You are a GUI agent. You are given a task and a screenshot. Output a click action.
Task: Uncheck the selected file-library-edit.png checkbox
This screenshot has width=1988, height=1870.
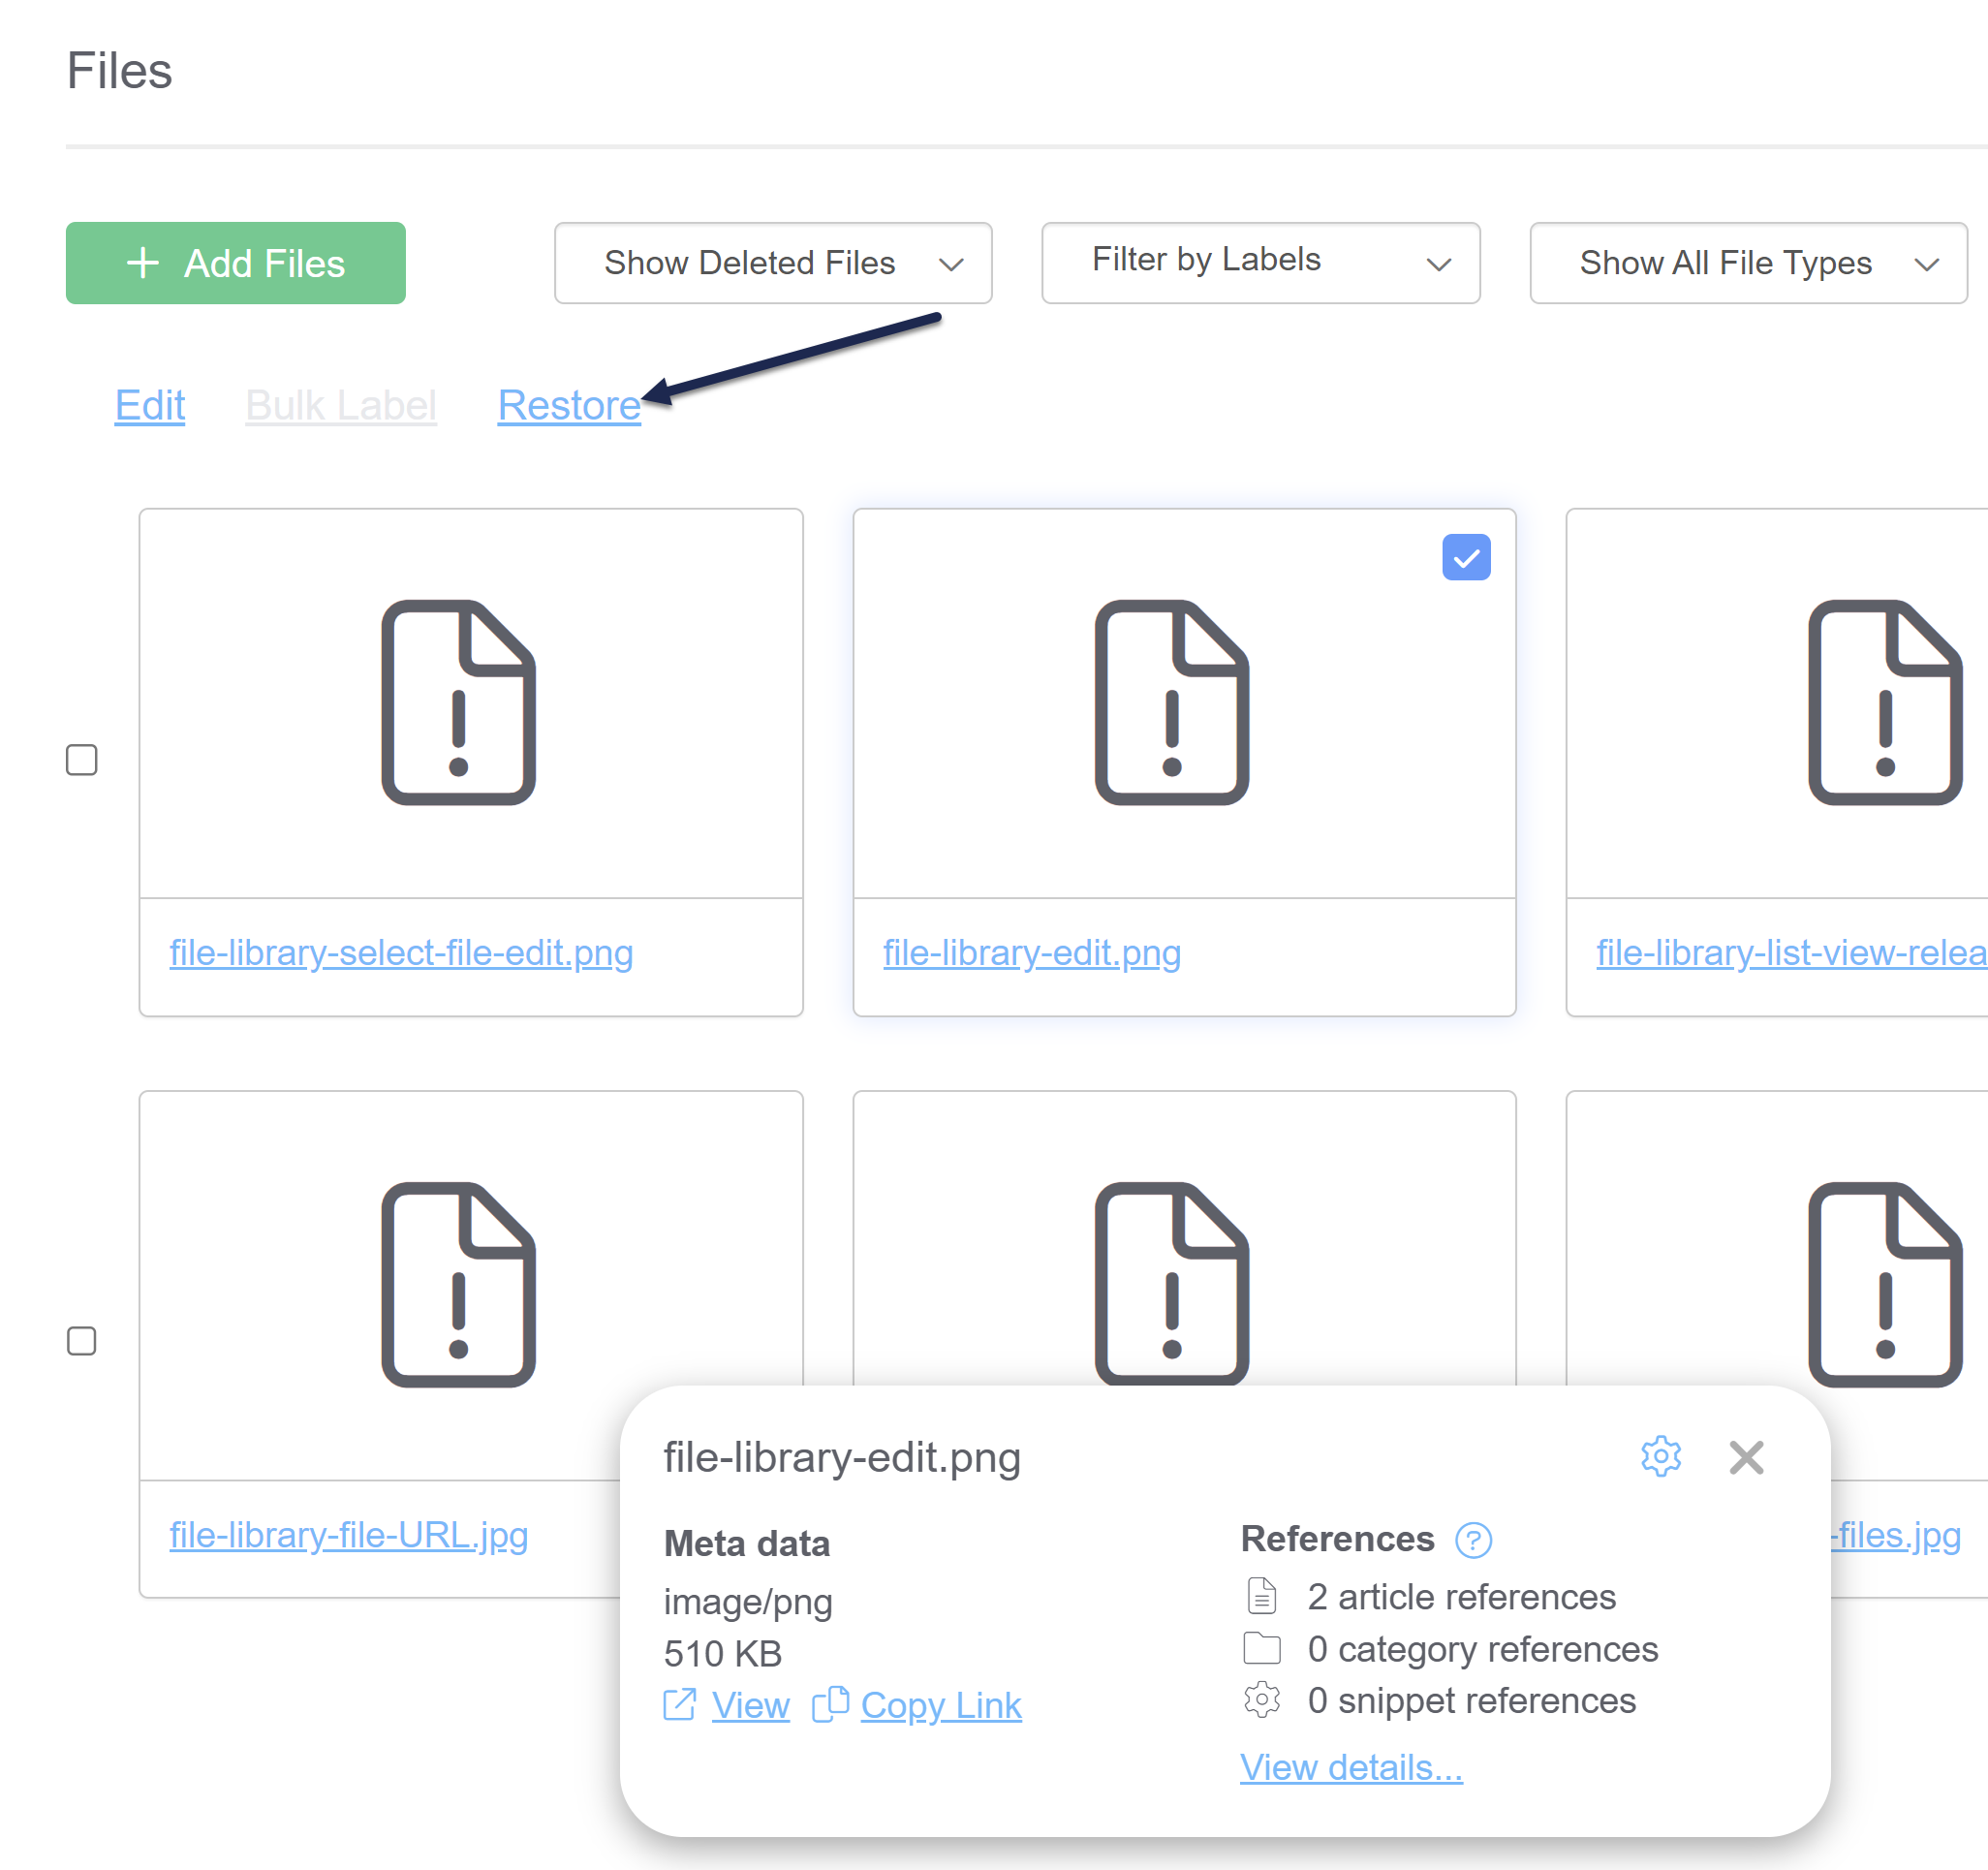pyautogui.click(x=1466, y=558)
